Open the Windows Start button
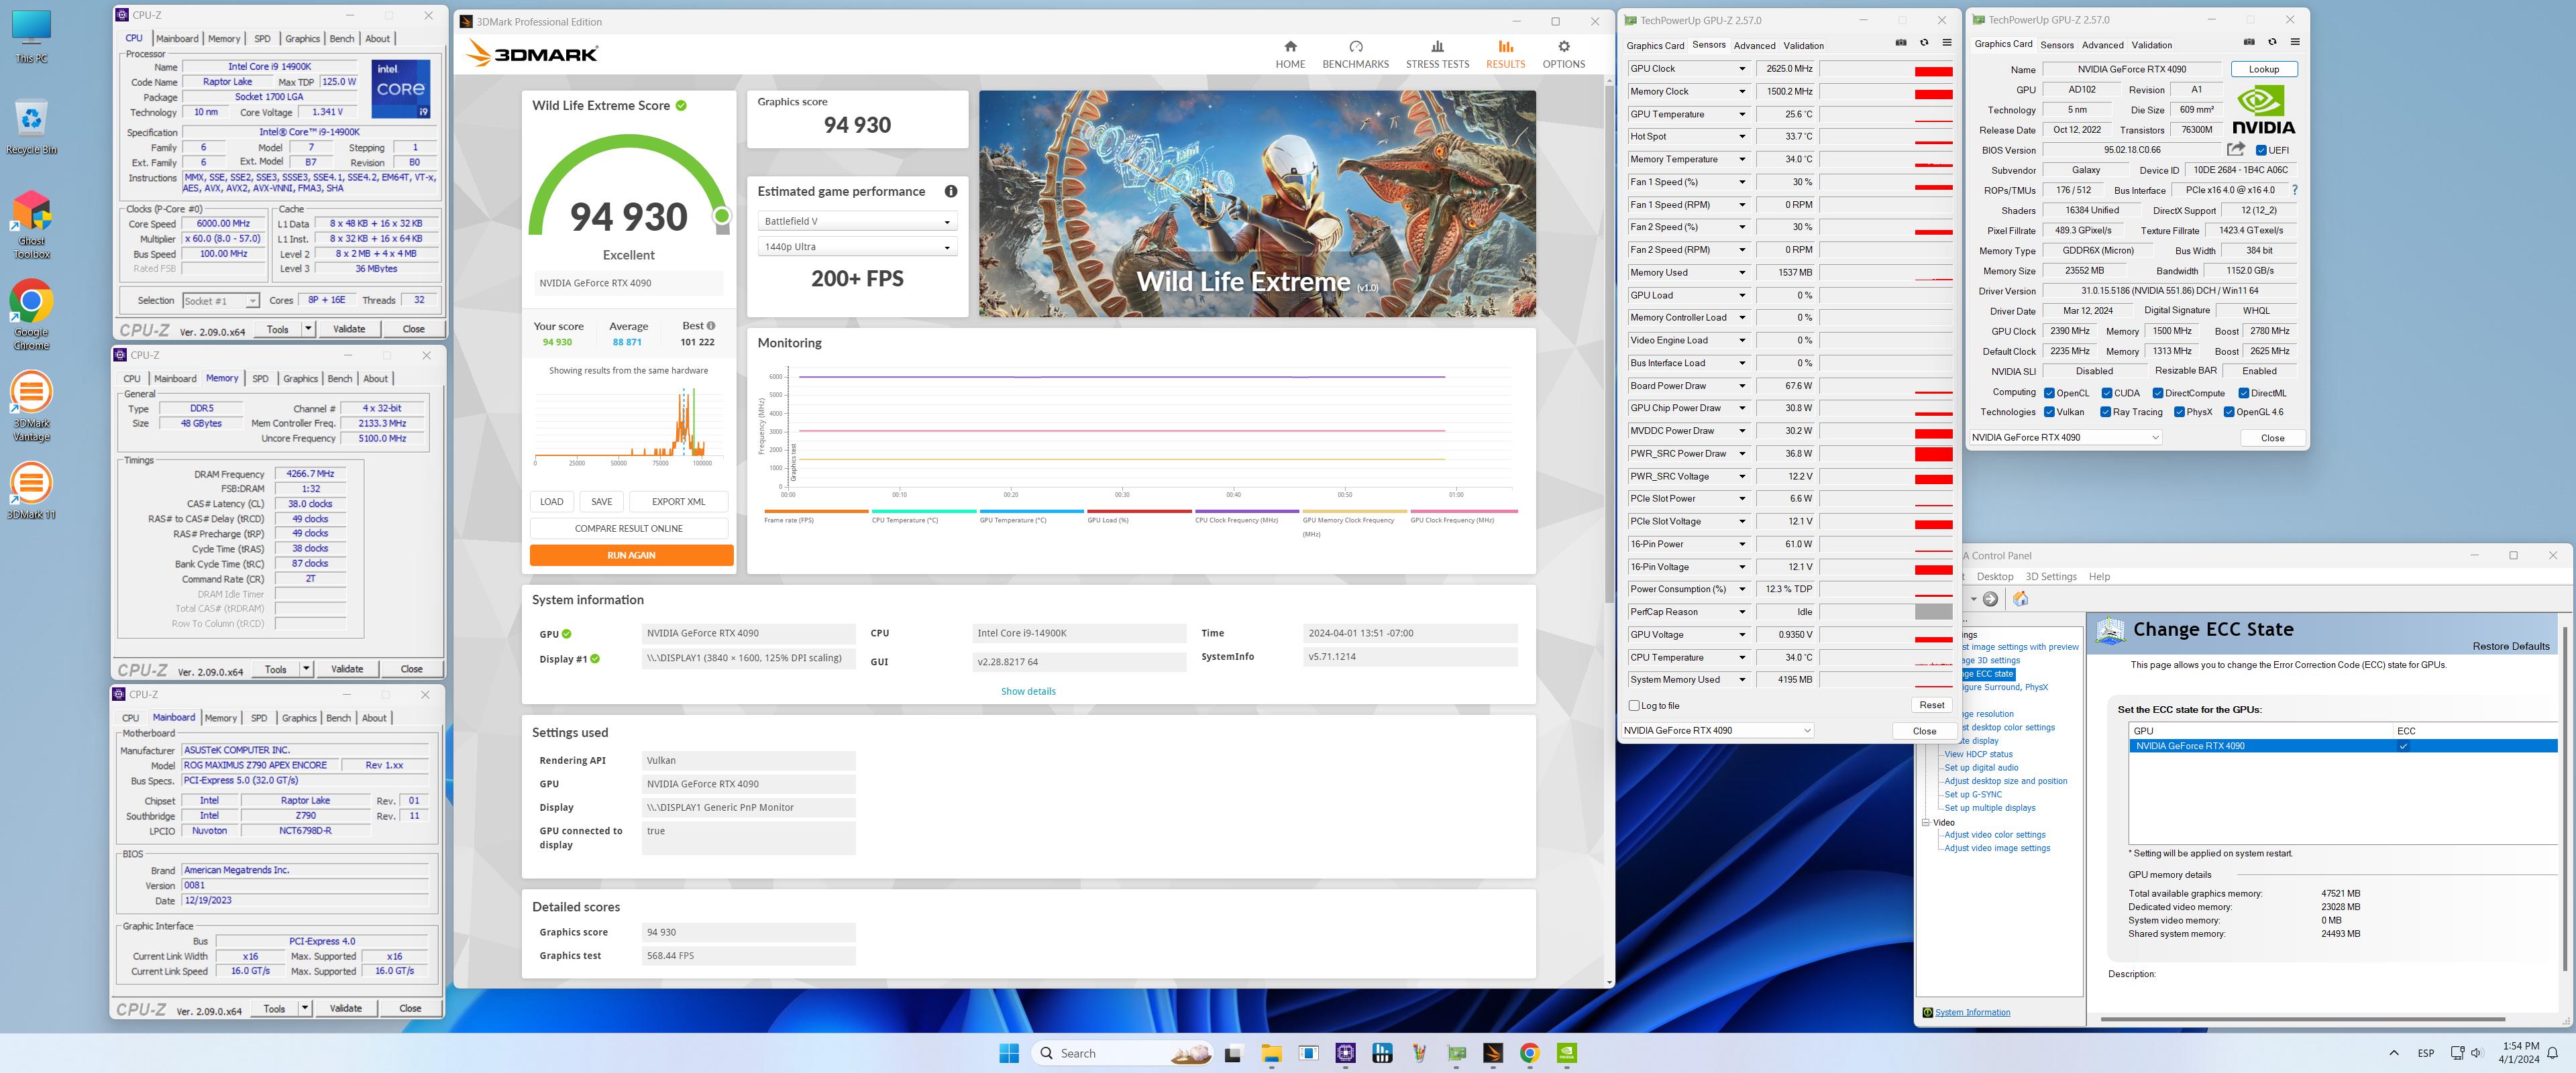This screenshot has width=2576, height=1073. [1009, 1053]
